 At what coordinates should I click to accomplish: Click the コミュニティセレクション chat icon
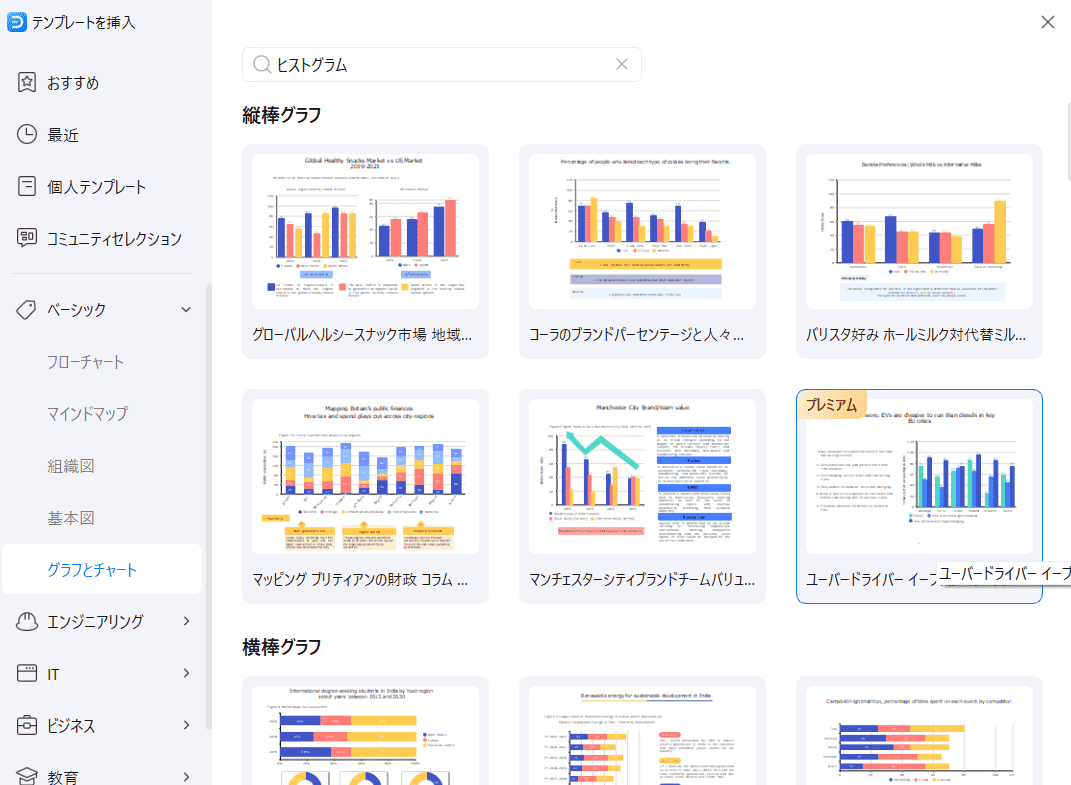pos(28,239)
